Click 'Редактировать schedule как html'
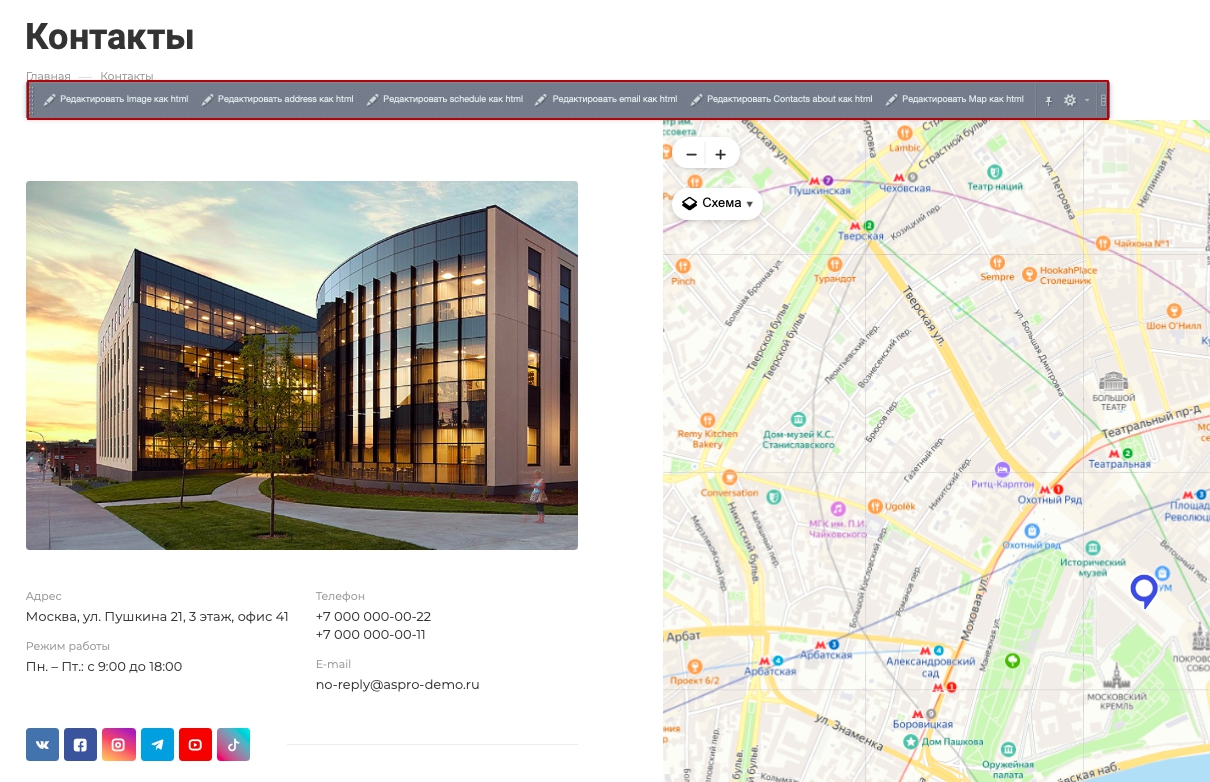The image size is (1210, 782). tap(444, 100)
